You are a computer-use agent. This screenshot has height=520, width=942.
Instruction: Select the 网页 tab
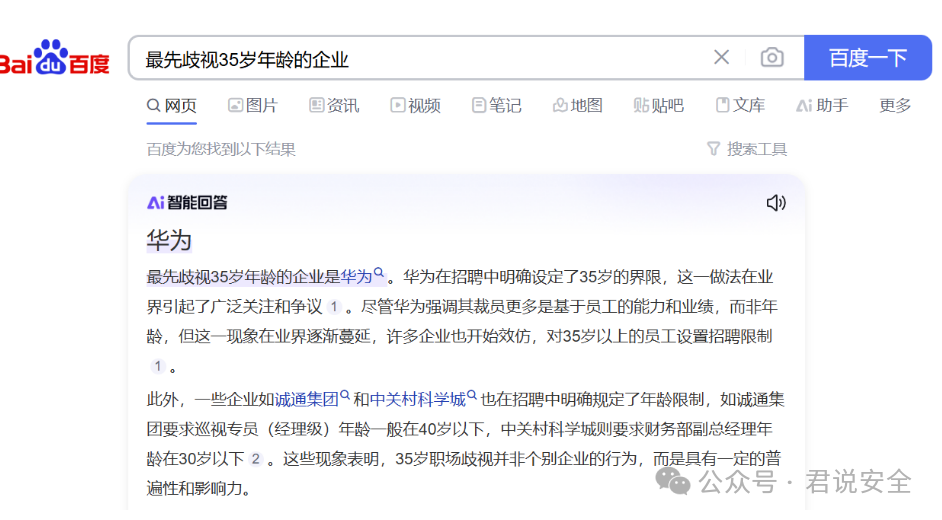172,106
